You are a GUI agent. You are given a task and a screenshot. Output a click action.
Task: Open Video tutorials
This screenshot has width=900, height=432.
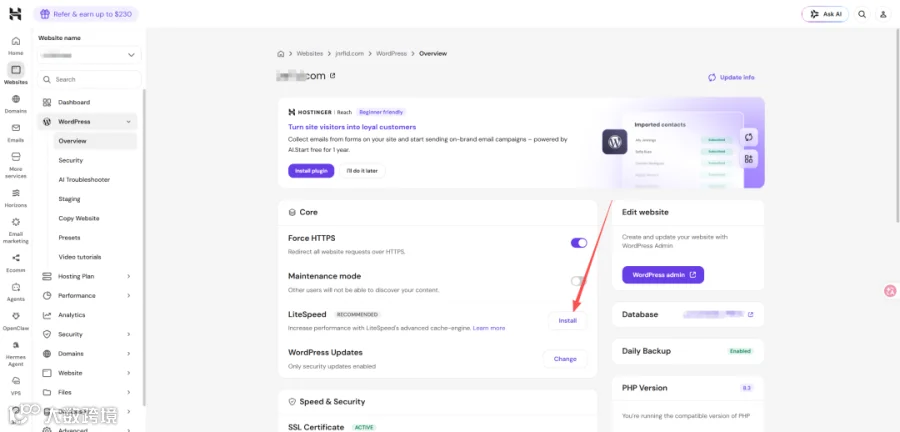click(95, 257)
